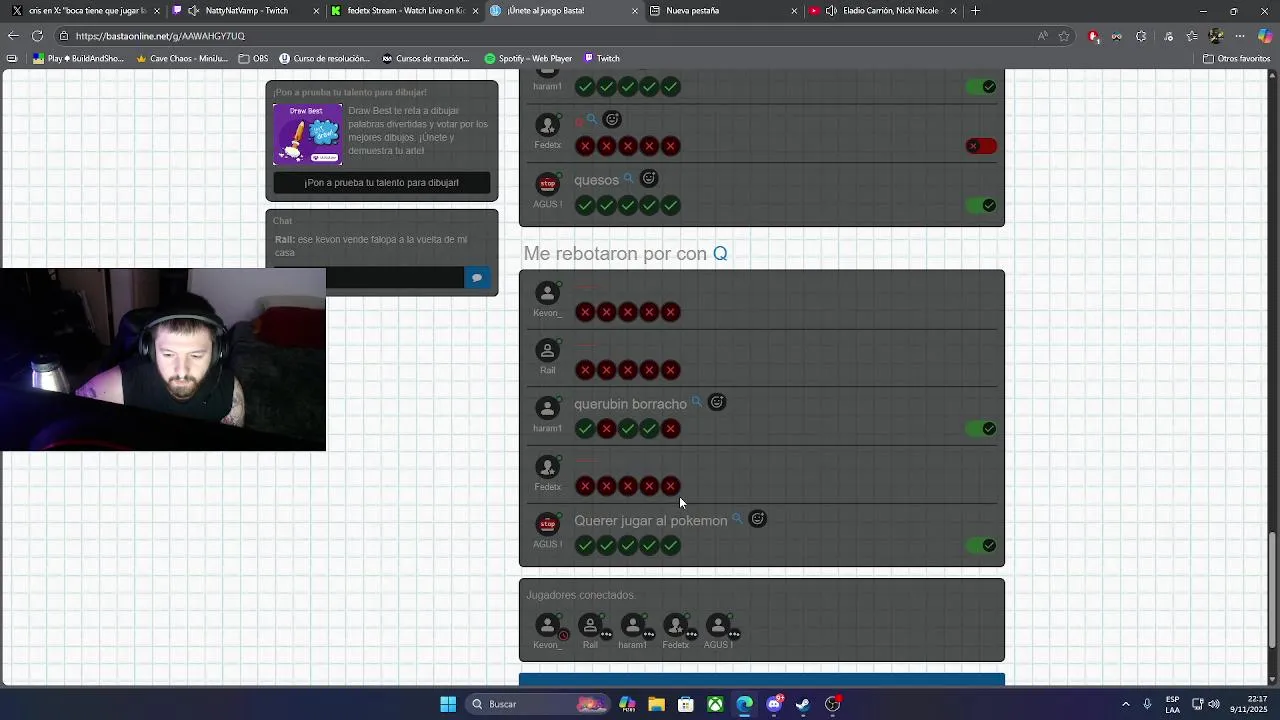Open Steam from taskbar
The image size is (1280, 720).
803,704
